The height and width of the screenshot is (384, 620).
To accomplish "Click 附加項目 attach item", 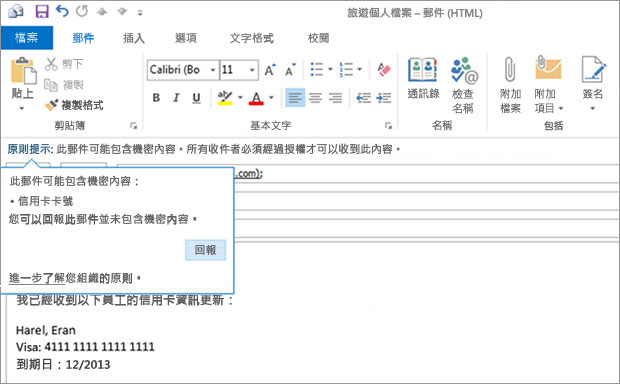I will [548, 85].
